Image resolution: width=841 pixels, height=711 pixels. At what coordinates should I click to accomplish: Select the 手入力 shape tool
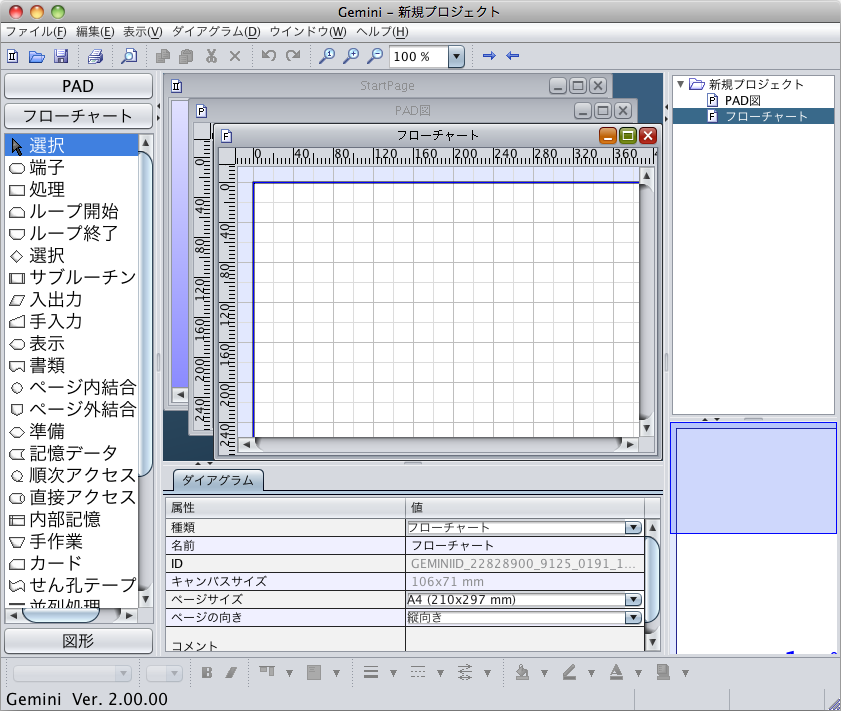pos(72,321)
